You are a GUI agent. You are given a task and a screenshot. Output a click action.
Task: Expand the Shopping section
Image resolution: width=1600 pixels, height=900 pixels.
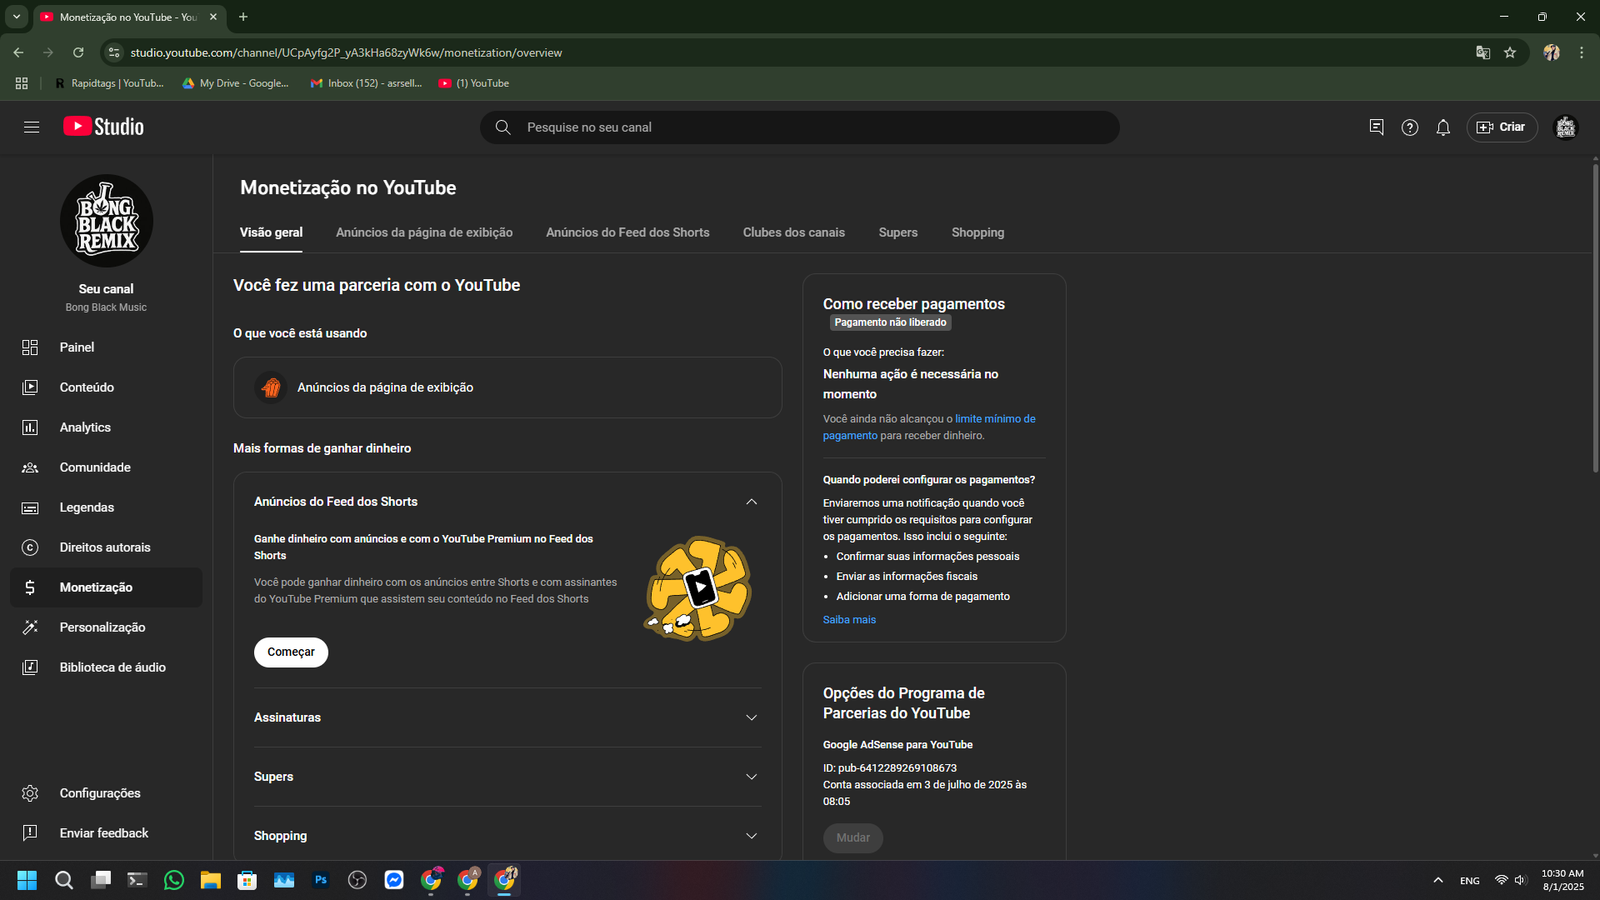click(751, 835)
